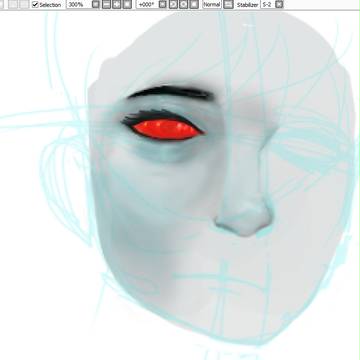Open the Stabilizer level dropdown arrow
The height and width of the screenshot is (360, 360).
tap(280, 5)
